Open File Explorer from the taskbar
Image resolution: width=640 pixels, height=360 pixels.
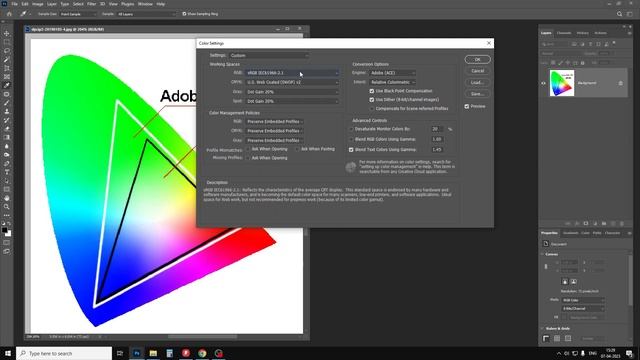point(153,353)
